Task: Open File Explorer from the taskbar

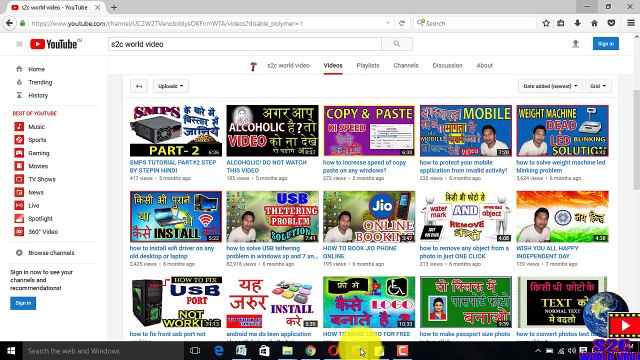Action: tap(287, 351)
